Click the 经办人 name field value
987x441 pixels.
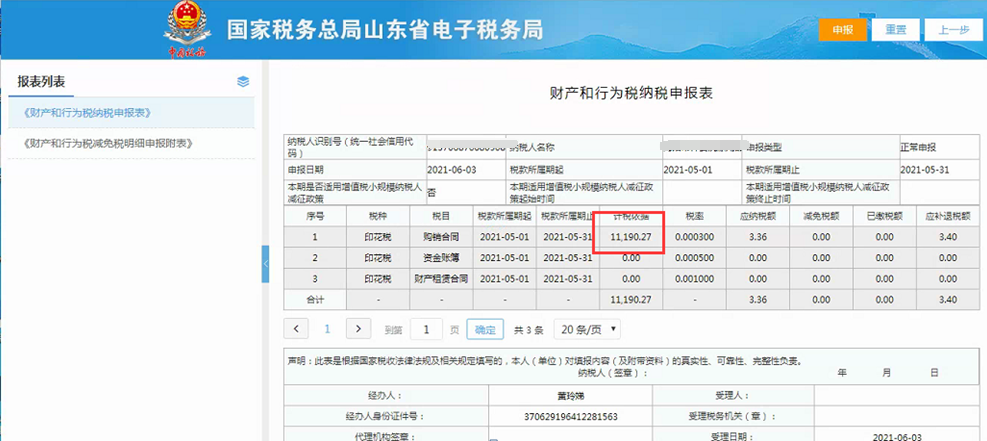point(570,396)
